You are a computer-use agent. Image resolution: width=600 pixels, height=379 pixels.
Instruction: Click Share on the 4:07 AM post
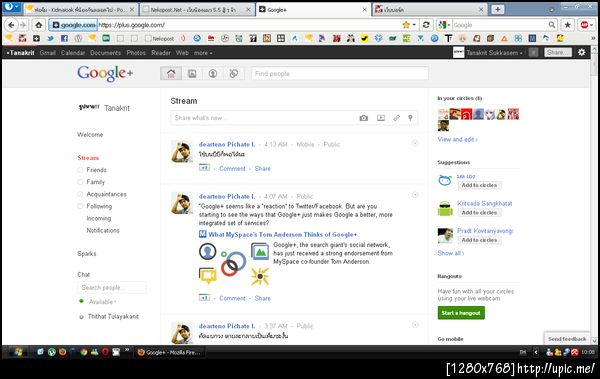262,298
